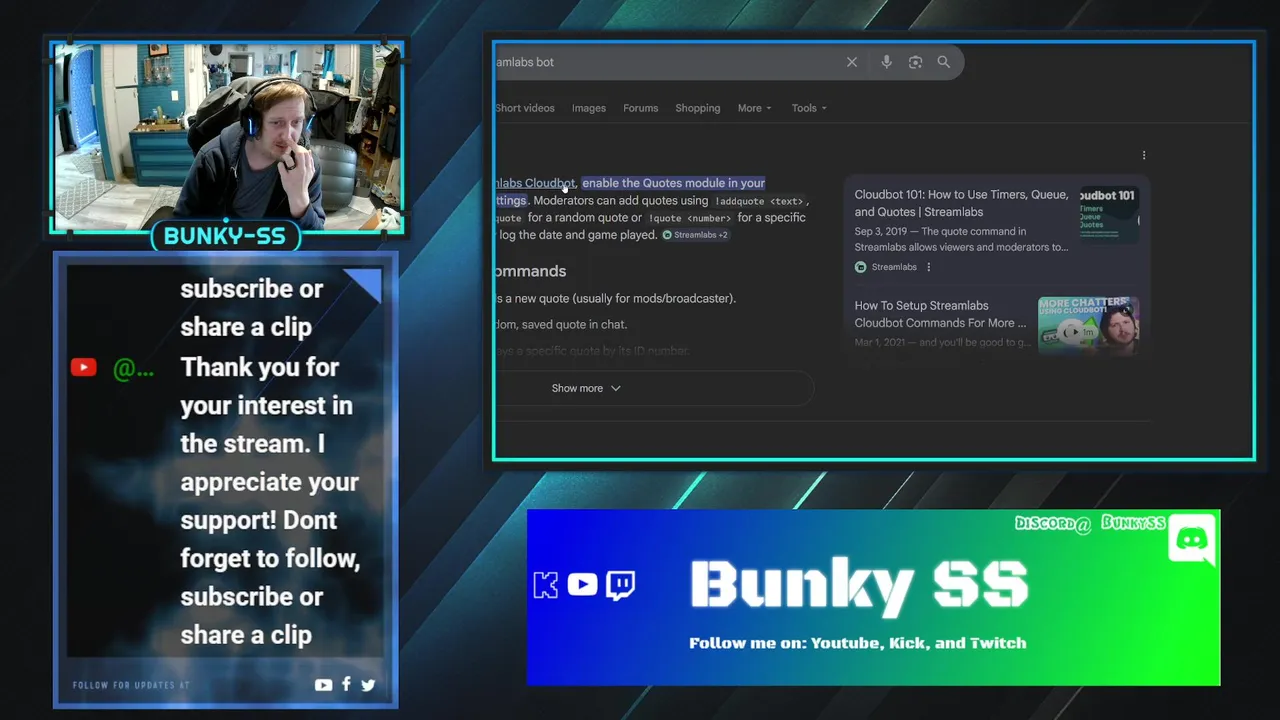Start voice search with the microphone icon
This screenshot has height=720, width=1280.
(886, 62)
